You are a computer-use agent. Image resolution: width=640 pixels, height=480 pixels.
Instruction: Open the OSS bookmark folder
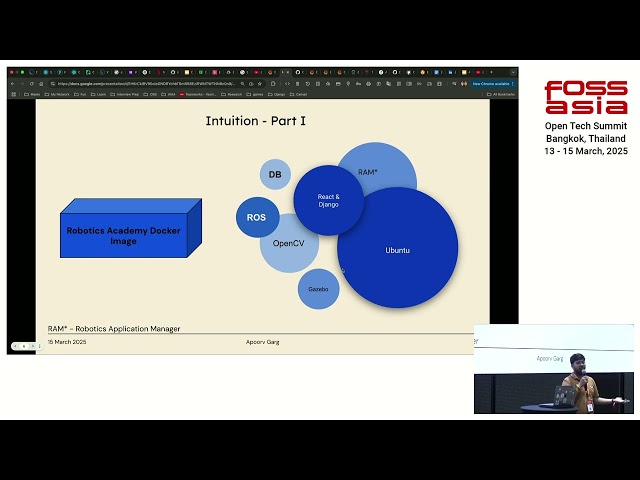(151, 94)
